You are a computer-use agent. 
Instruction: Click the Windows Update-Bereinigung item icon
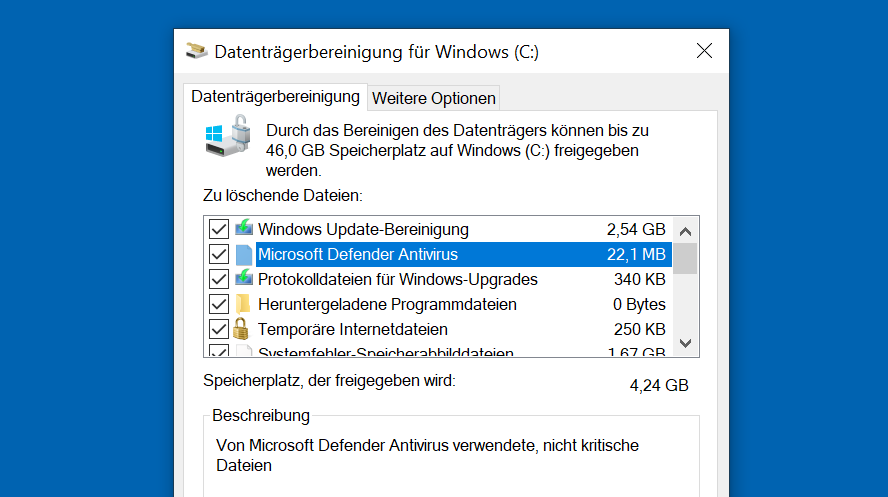tap(245, 229)
